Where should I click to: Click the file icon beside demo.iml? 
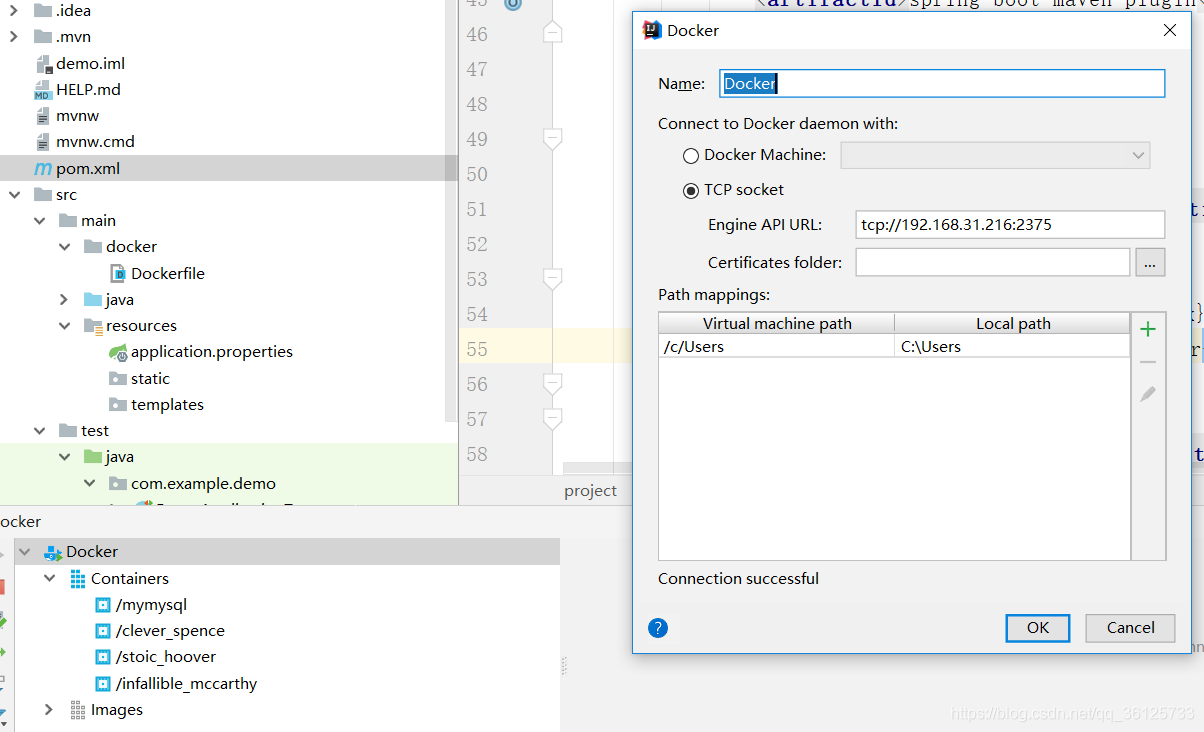(x=43, y=63)
